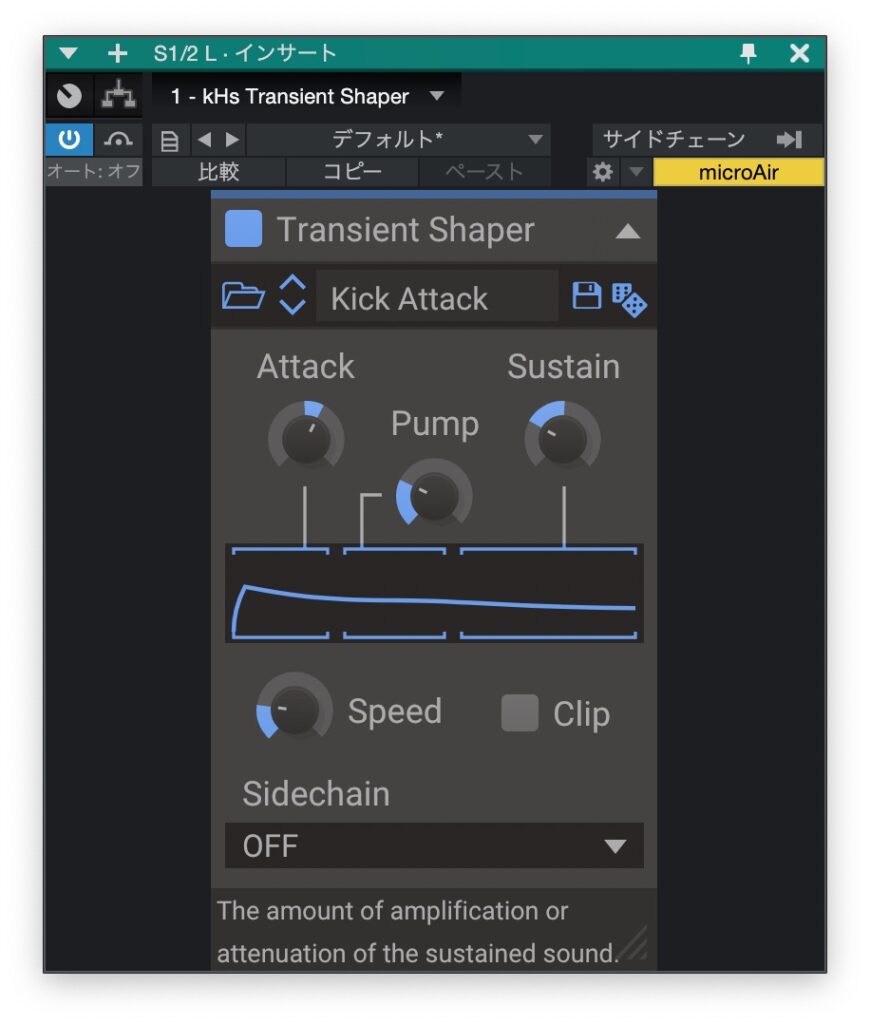The width and height of the screenshot is (870, 1024).
Task: Click the pin window icon
Action: point(748,54)
